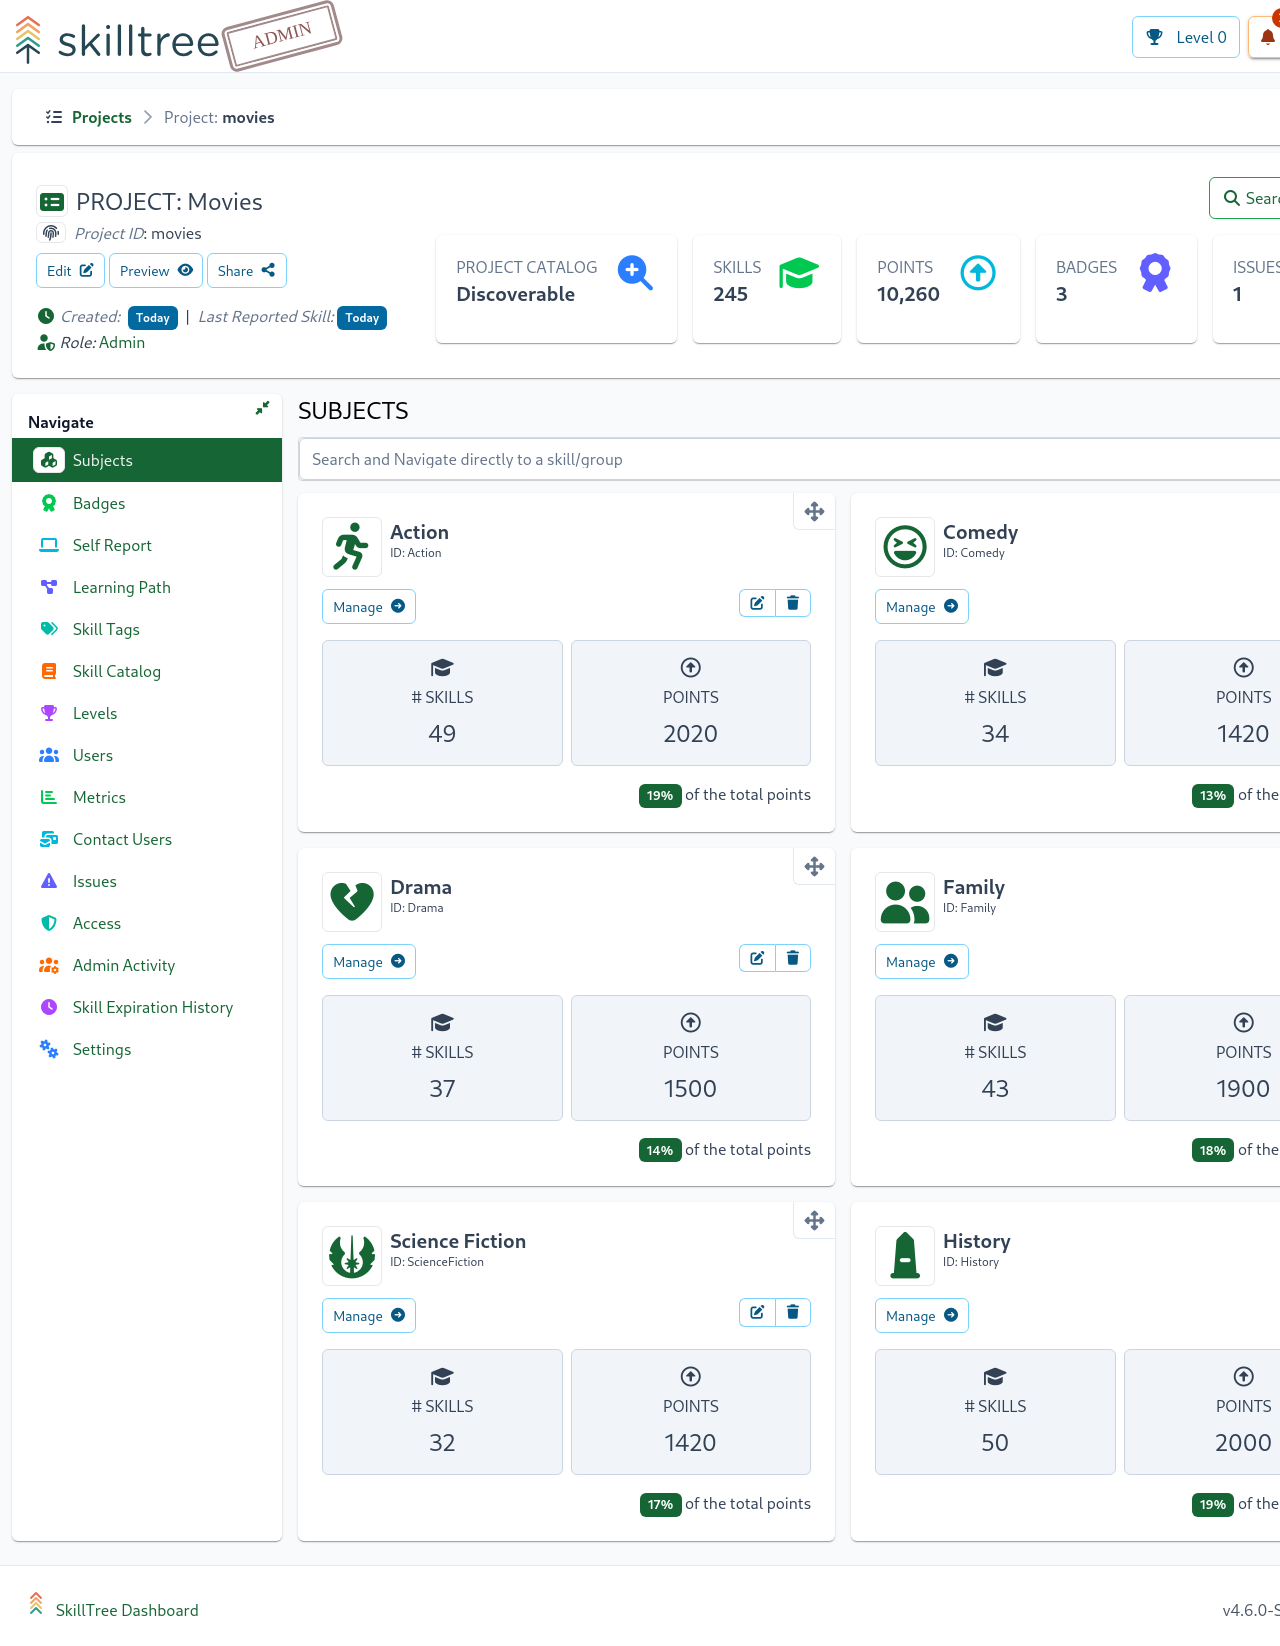
Task: Manage the Science Fiction subject
Action: (x=369, y=1316)
